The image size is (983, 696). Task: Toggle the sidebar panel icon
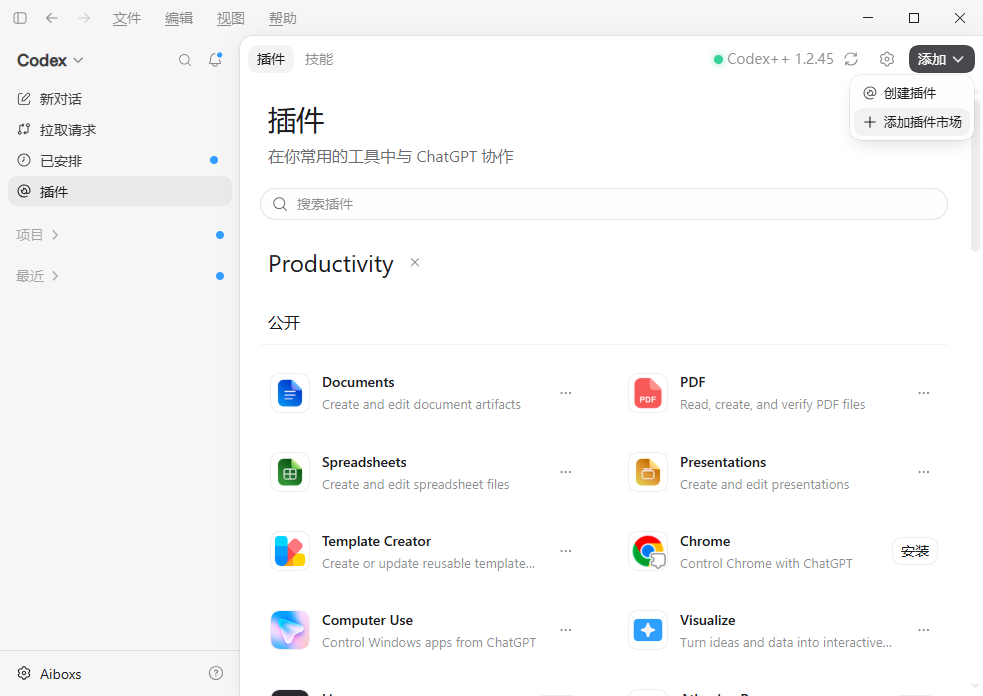[20, 18]
